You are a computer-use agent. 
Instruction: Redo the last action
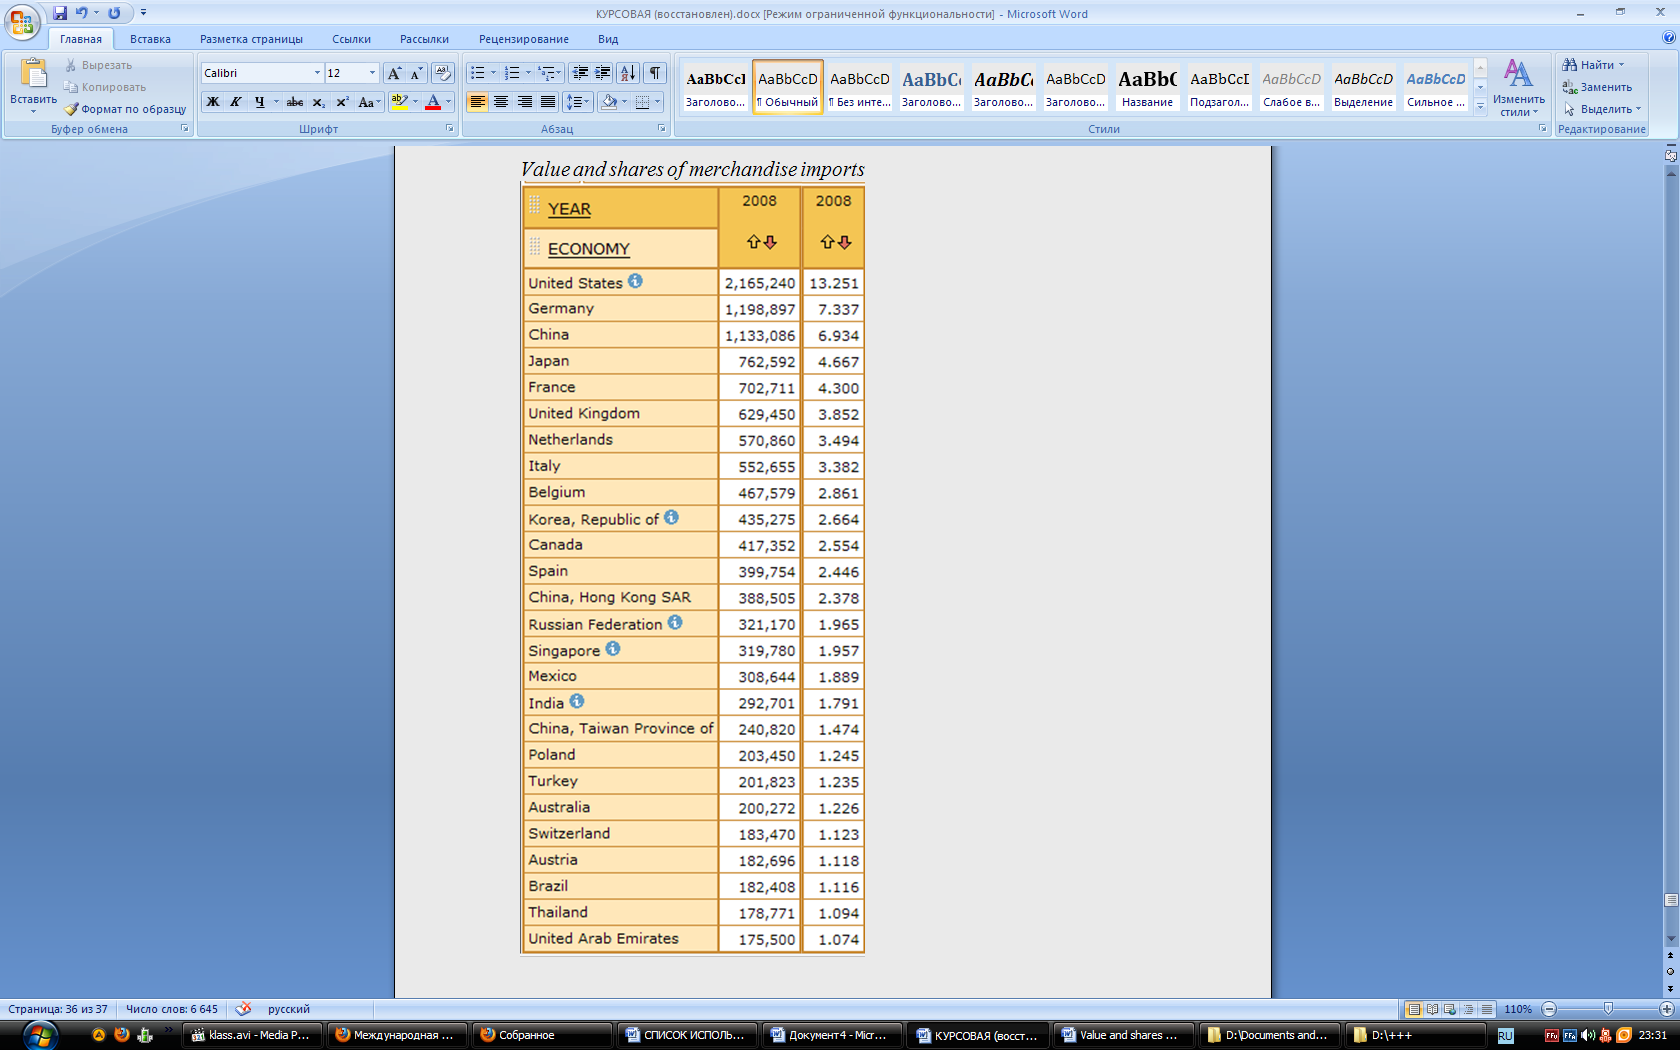pos(114,13)
